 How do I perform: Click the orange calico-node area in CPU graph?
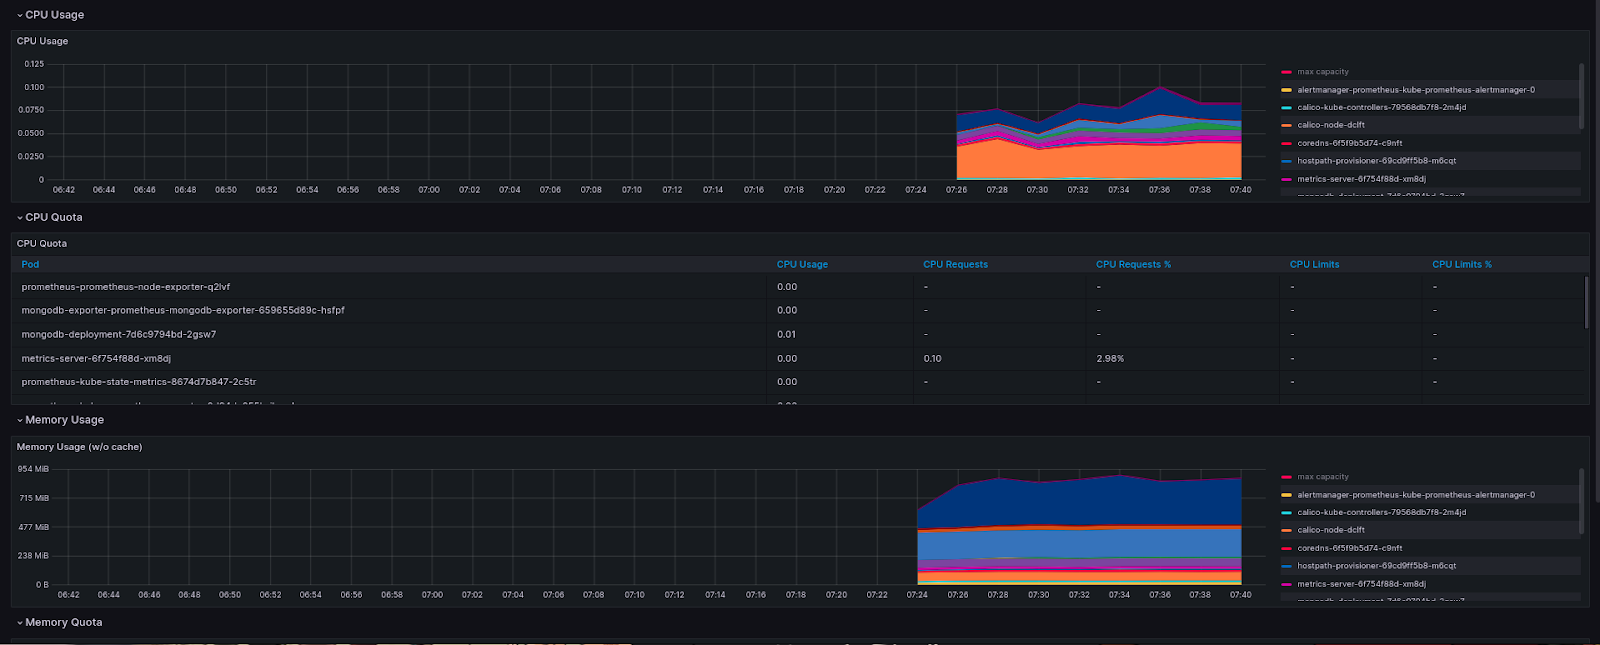[x=1100, y=162]
